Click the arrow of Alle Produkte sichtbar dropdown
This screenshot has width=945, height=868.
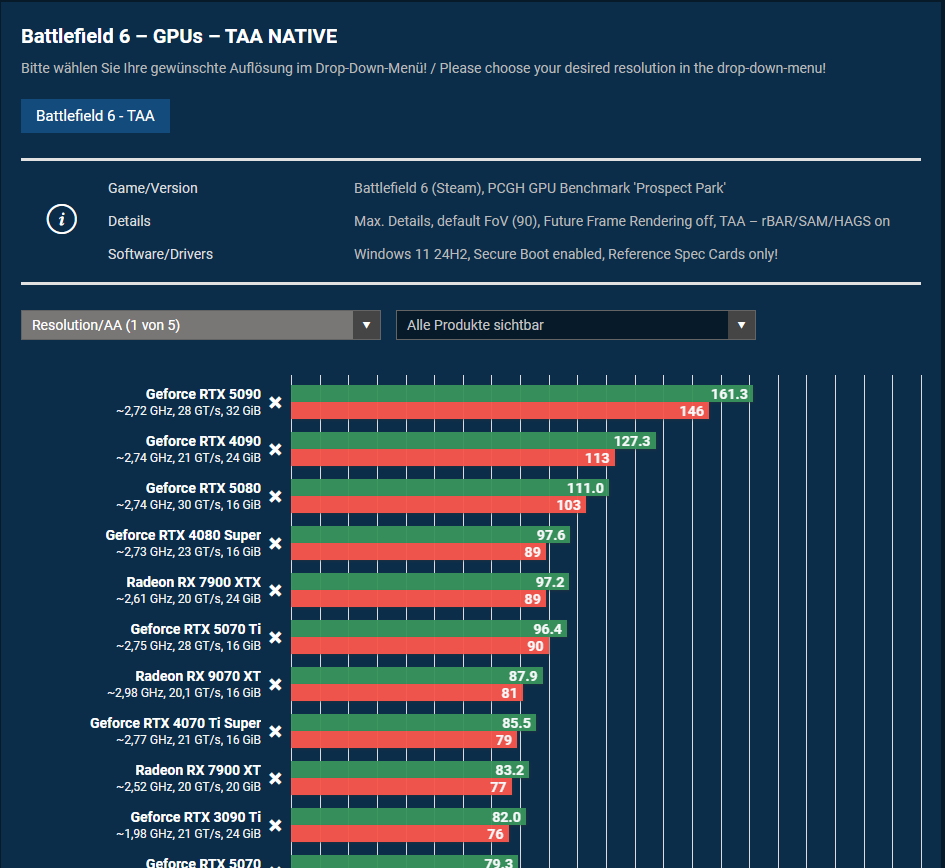tap(741, 326)
